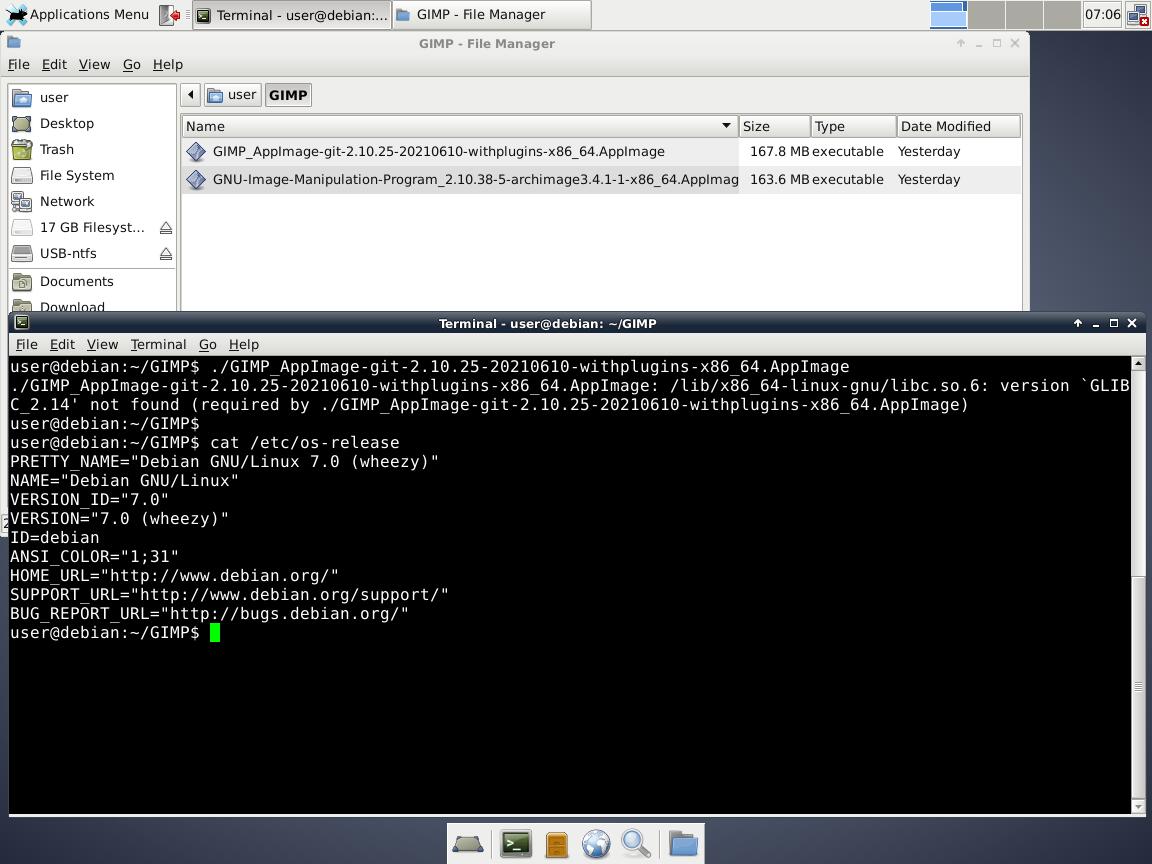Click Terminal title bar text
1152x864 pixels.
pyautogui.click(x=547, y=323)
